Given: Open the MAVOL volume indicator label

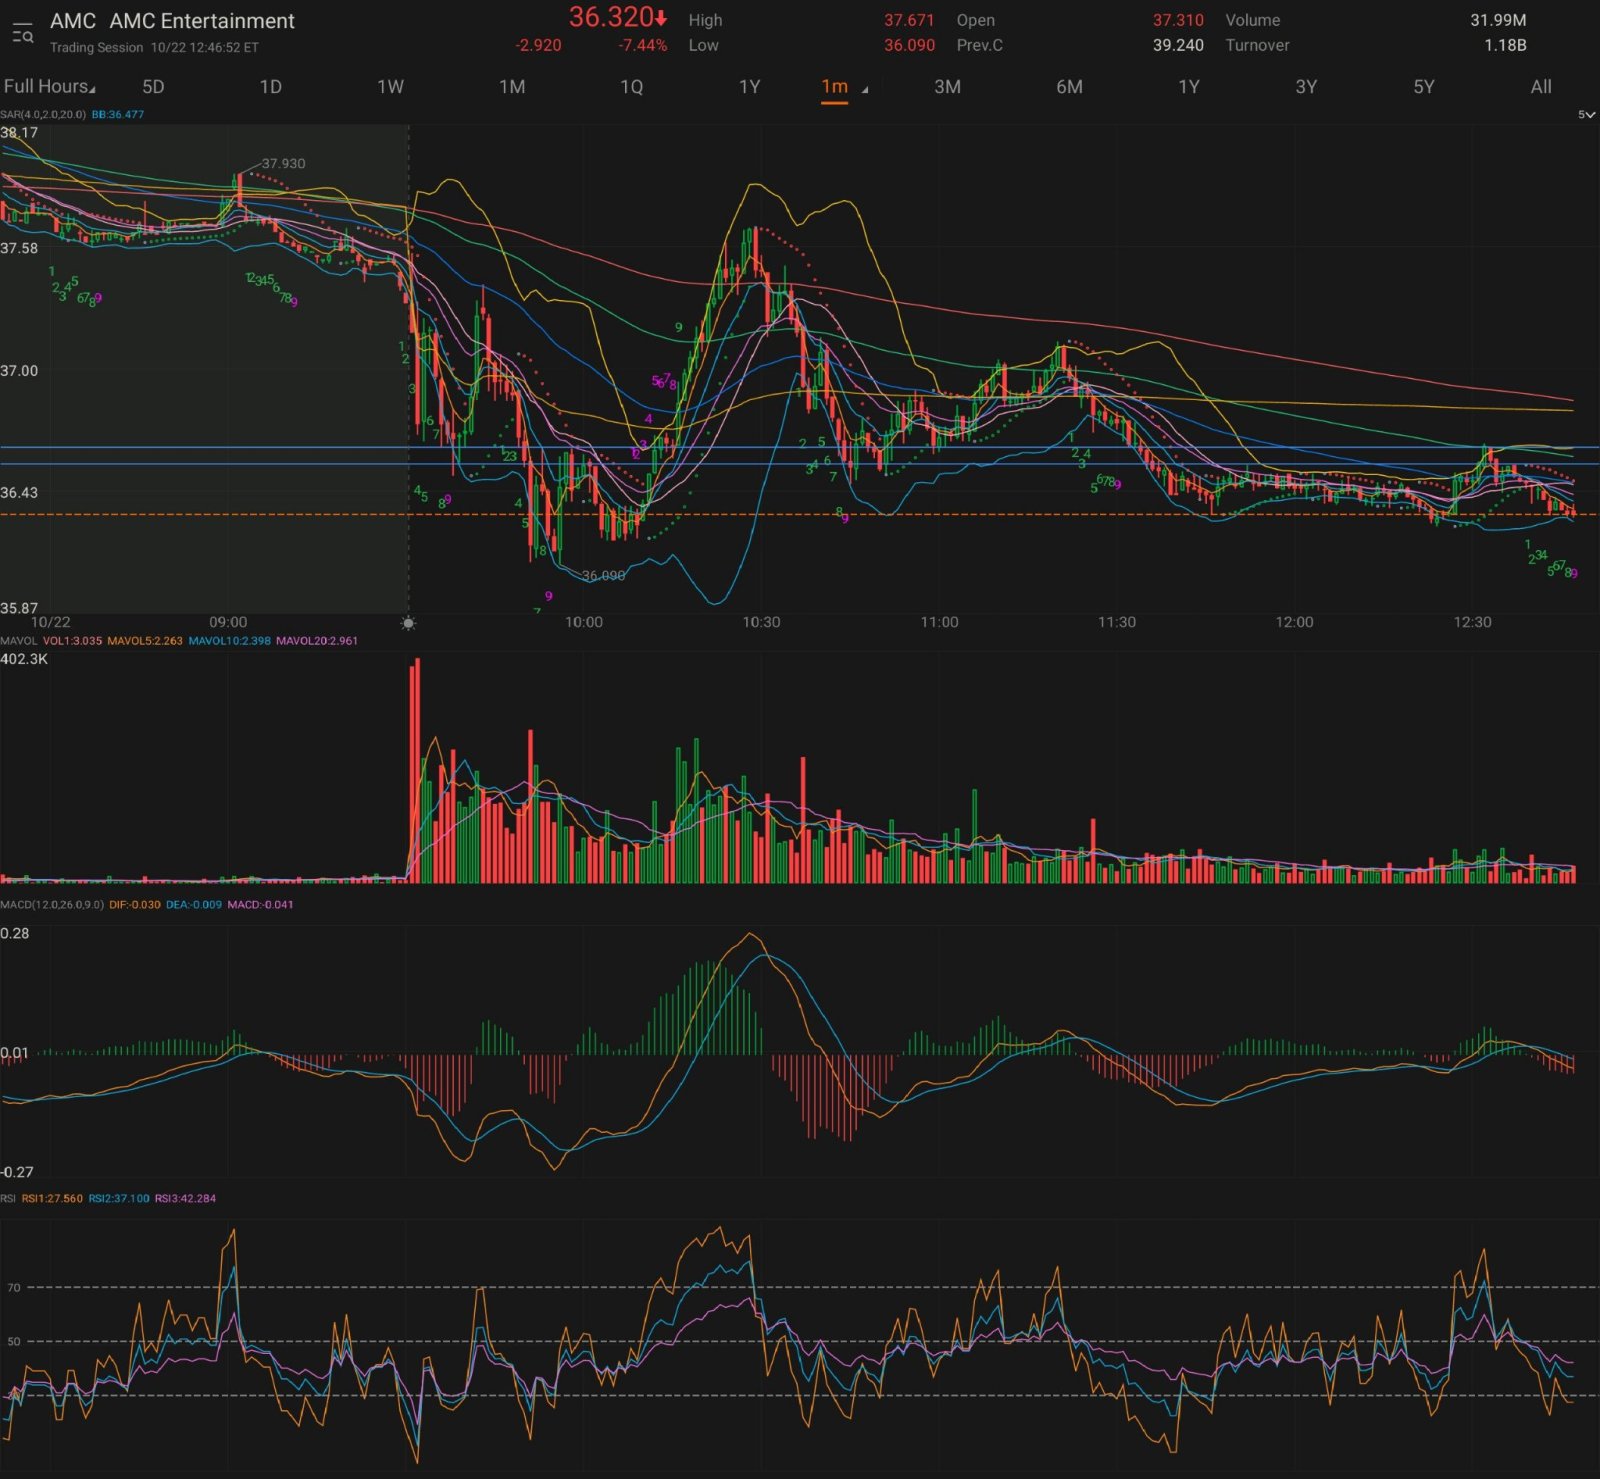Looking at the screenshot, I should click(19, 641).
